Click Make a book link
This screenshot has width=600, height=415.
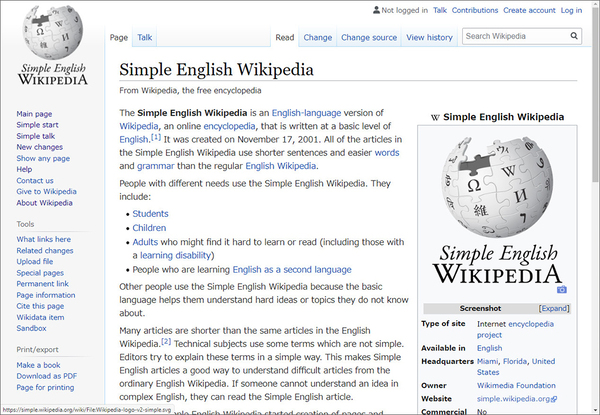tap(38, 365)
